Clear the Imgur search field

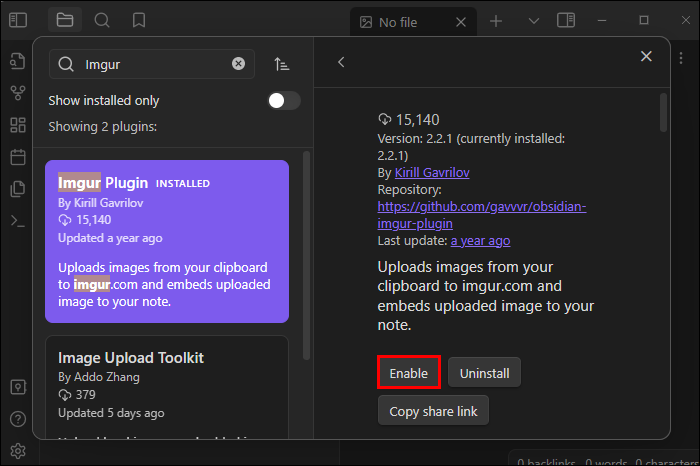pyautogui.click(x=238, y=63)
